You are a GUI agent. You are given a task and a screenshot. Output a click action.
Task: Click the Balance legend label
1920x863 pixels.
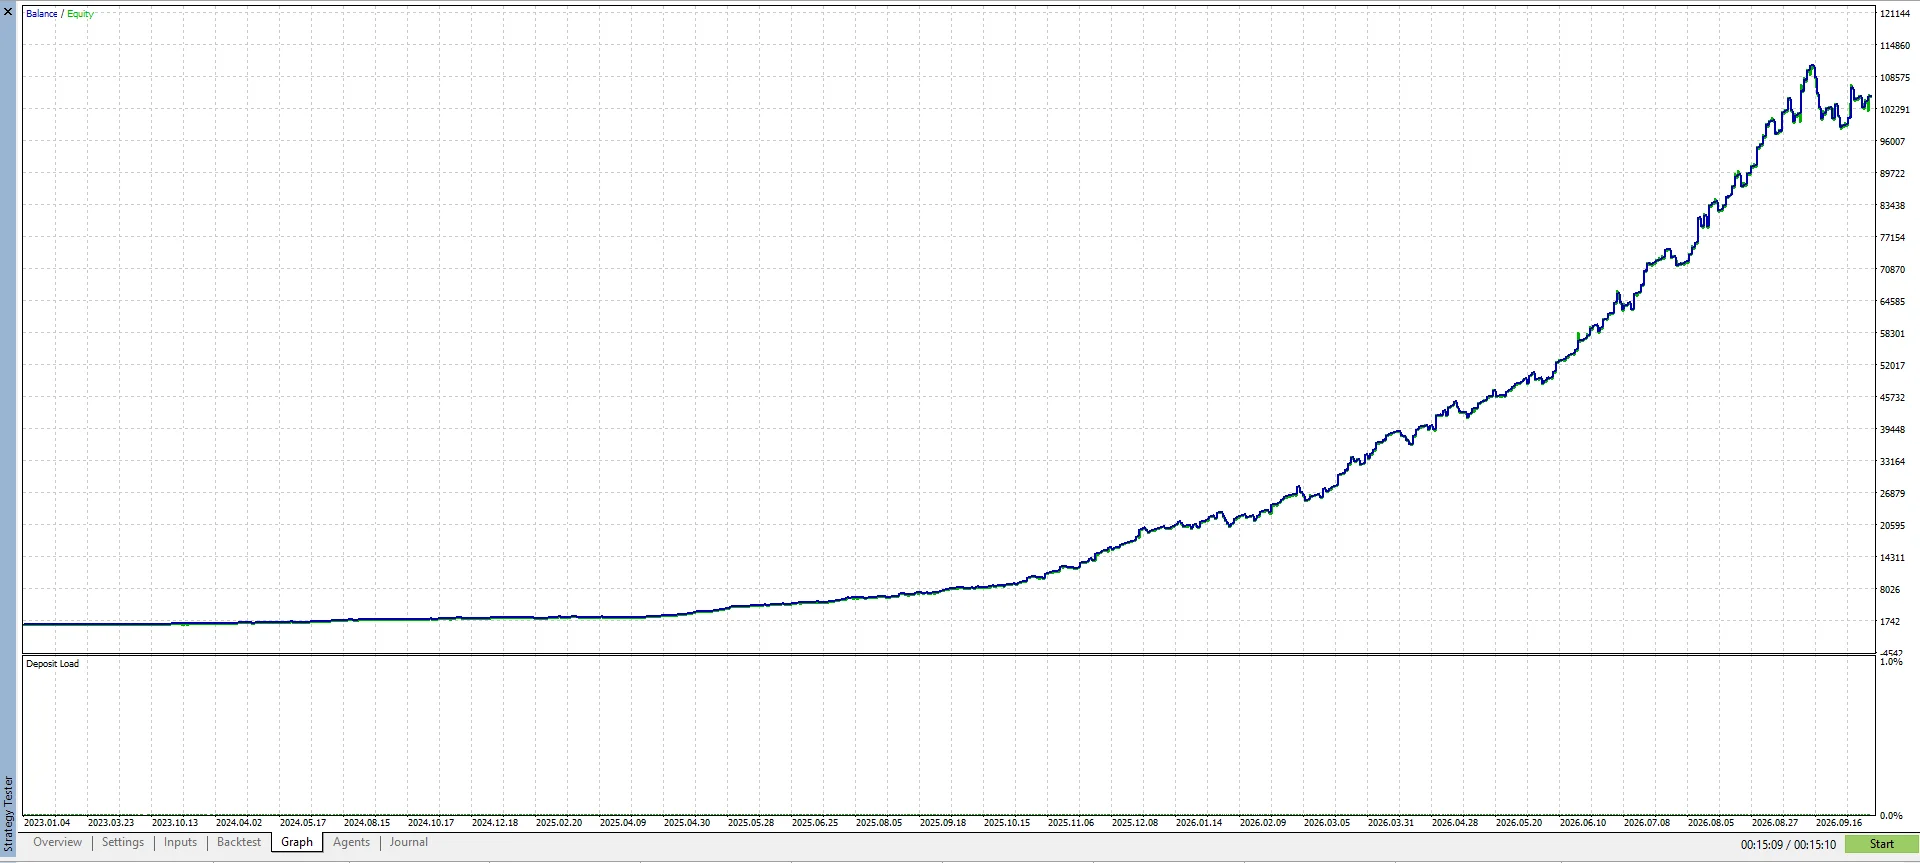point(42,14)
